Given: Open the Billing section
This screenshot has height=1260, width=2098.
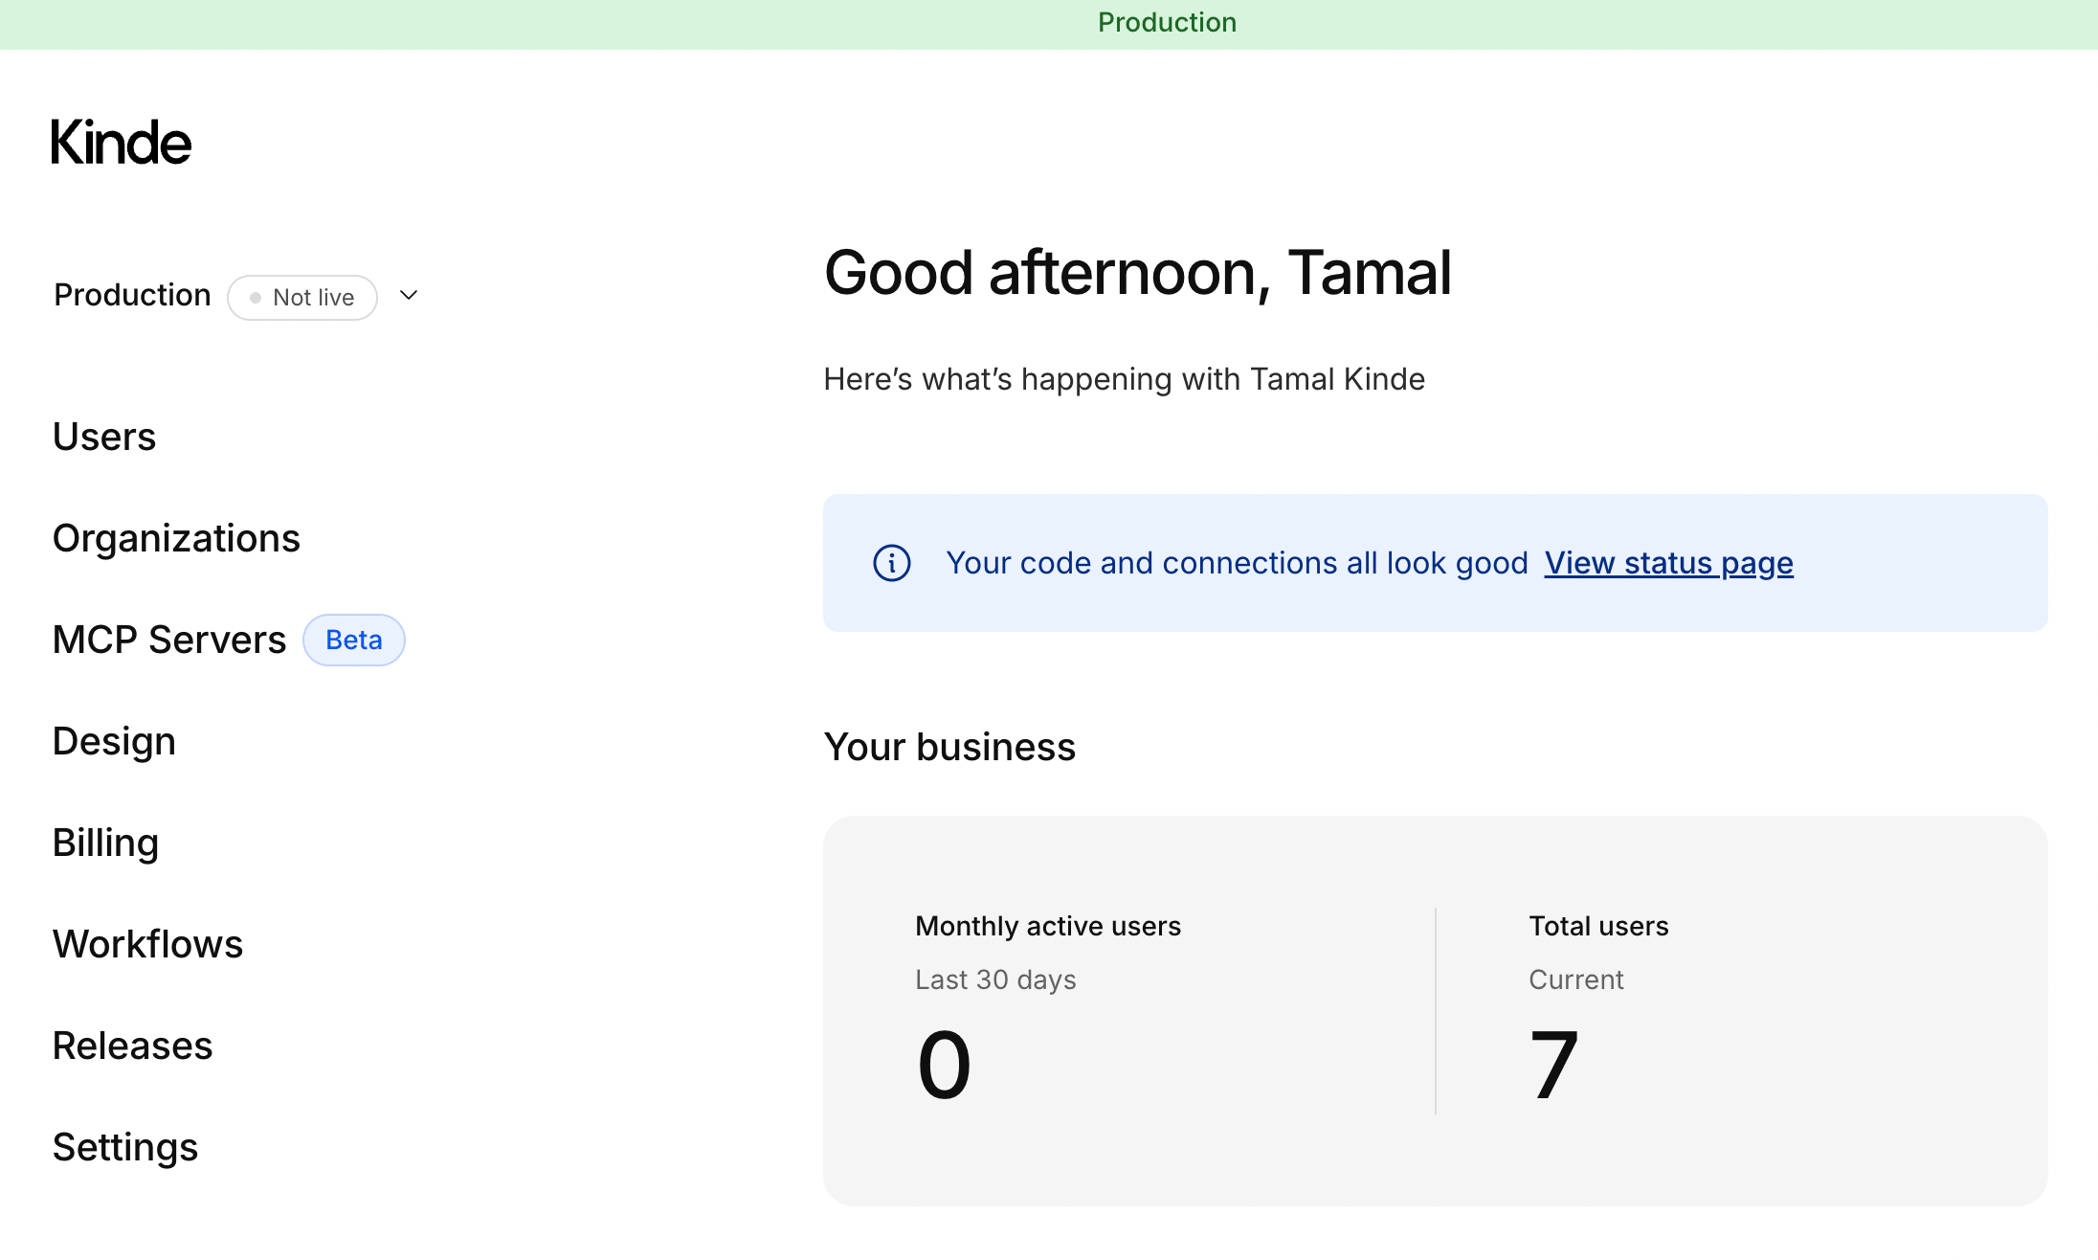Looking at the screenshot, I should [x=105, y=843].
